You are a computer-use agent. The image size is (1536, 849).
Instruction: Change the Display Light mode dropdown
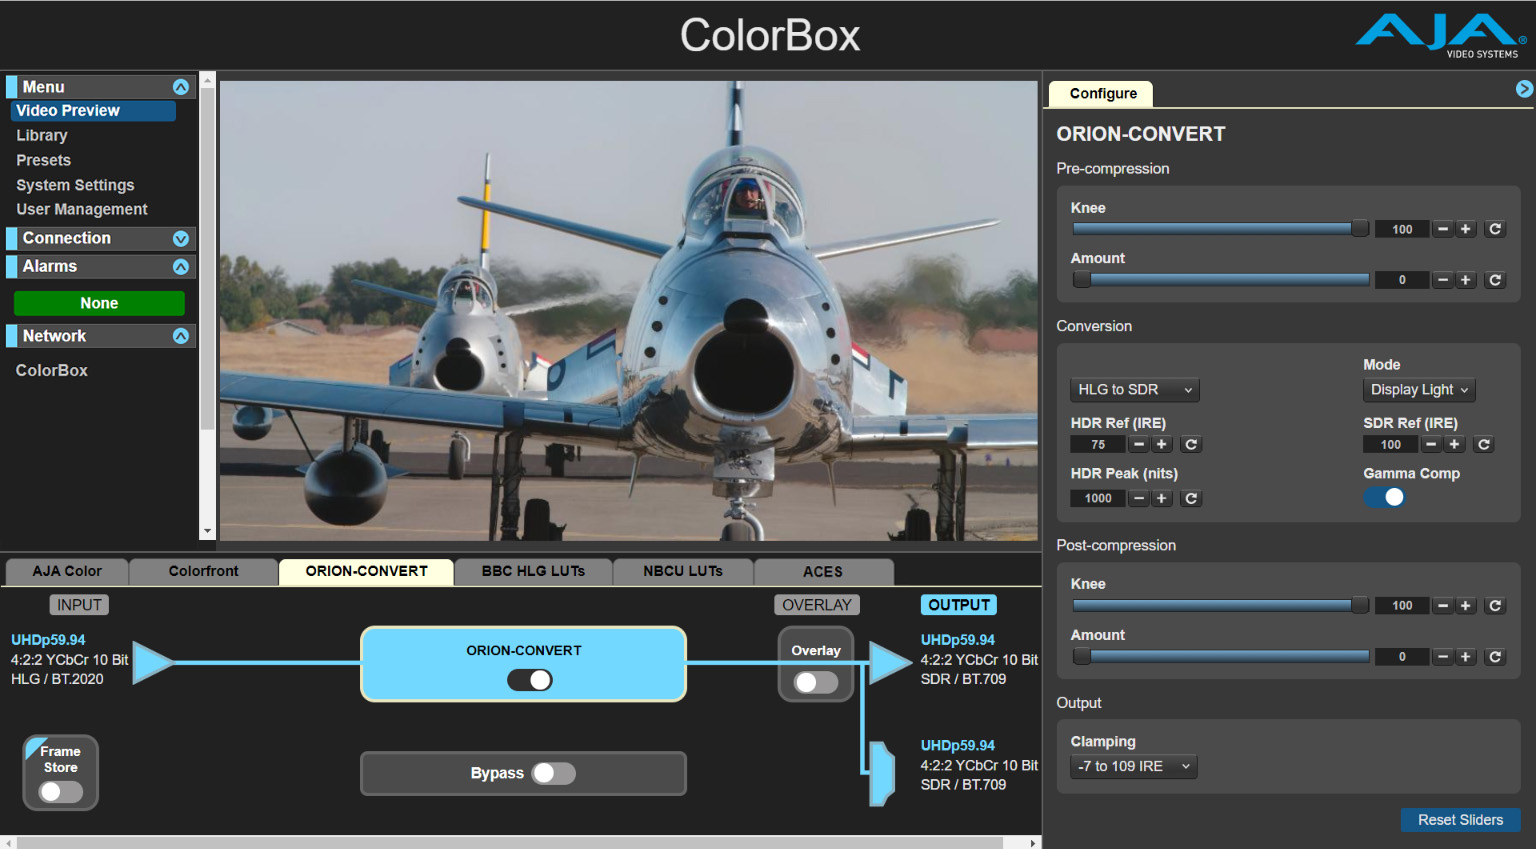coord(1418,389)
